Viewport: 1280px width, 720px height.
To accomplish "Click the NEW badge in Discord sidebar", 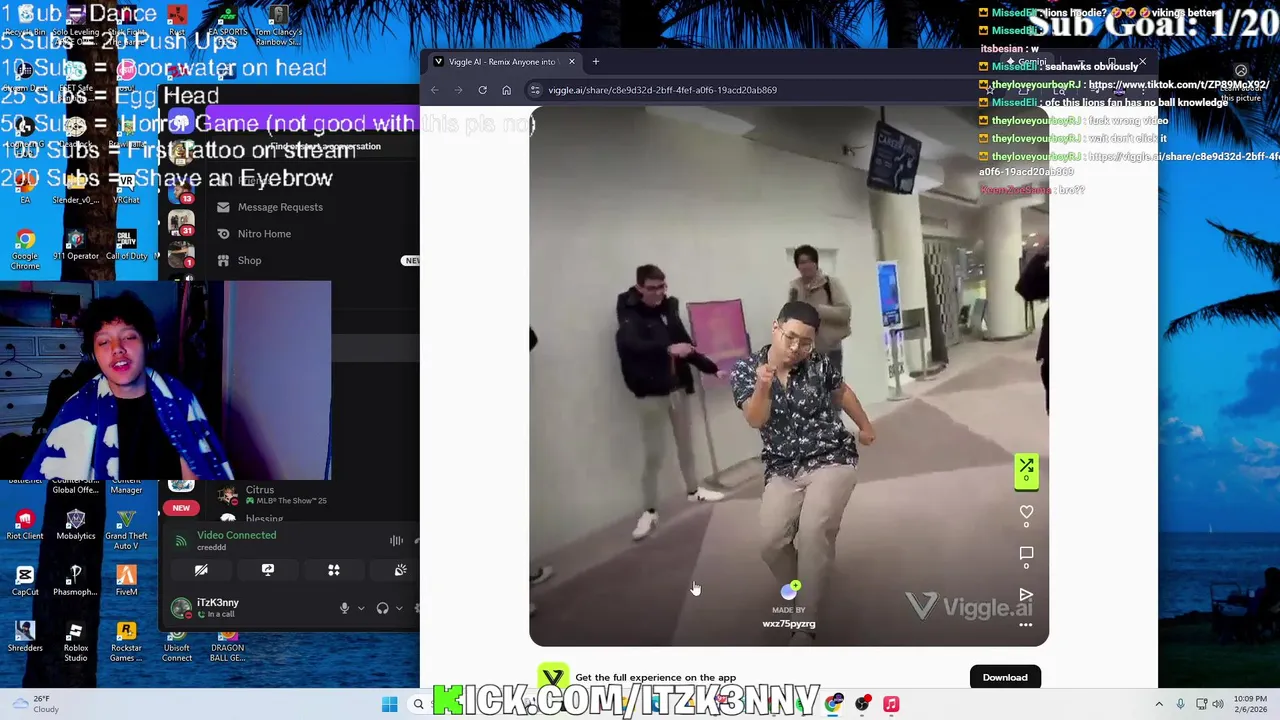I will point(181,508).
